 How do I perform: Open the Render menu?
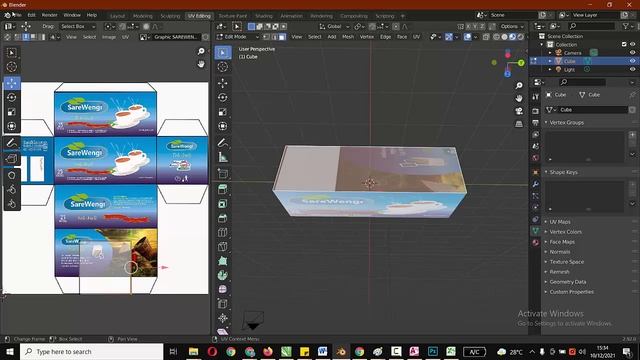pyautogui.click(x=49, y=15)
